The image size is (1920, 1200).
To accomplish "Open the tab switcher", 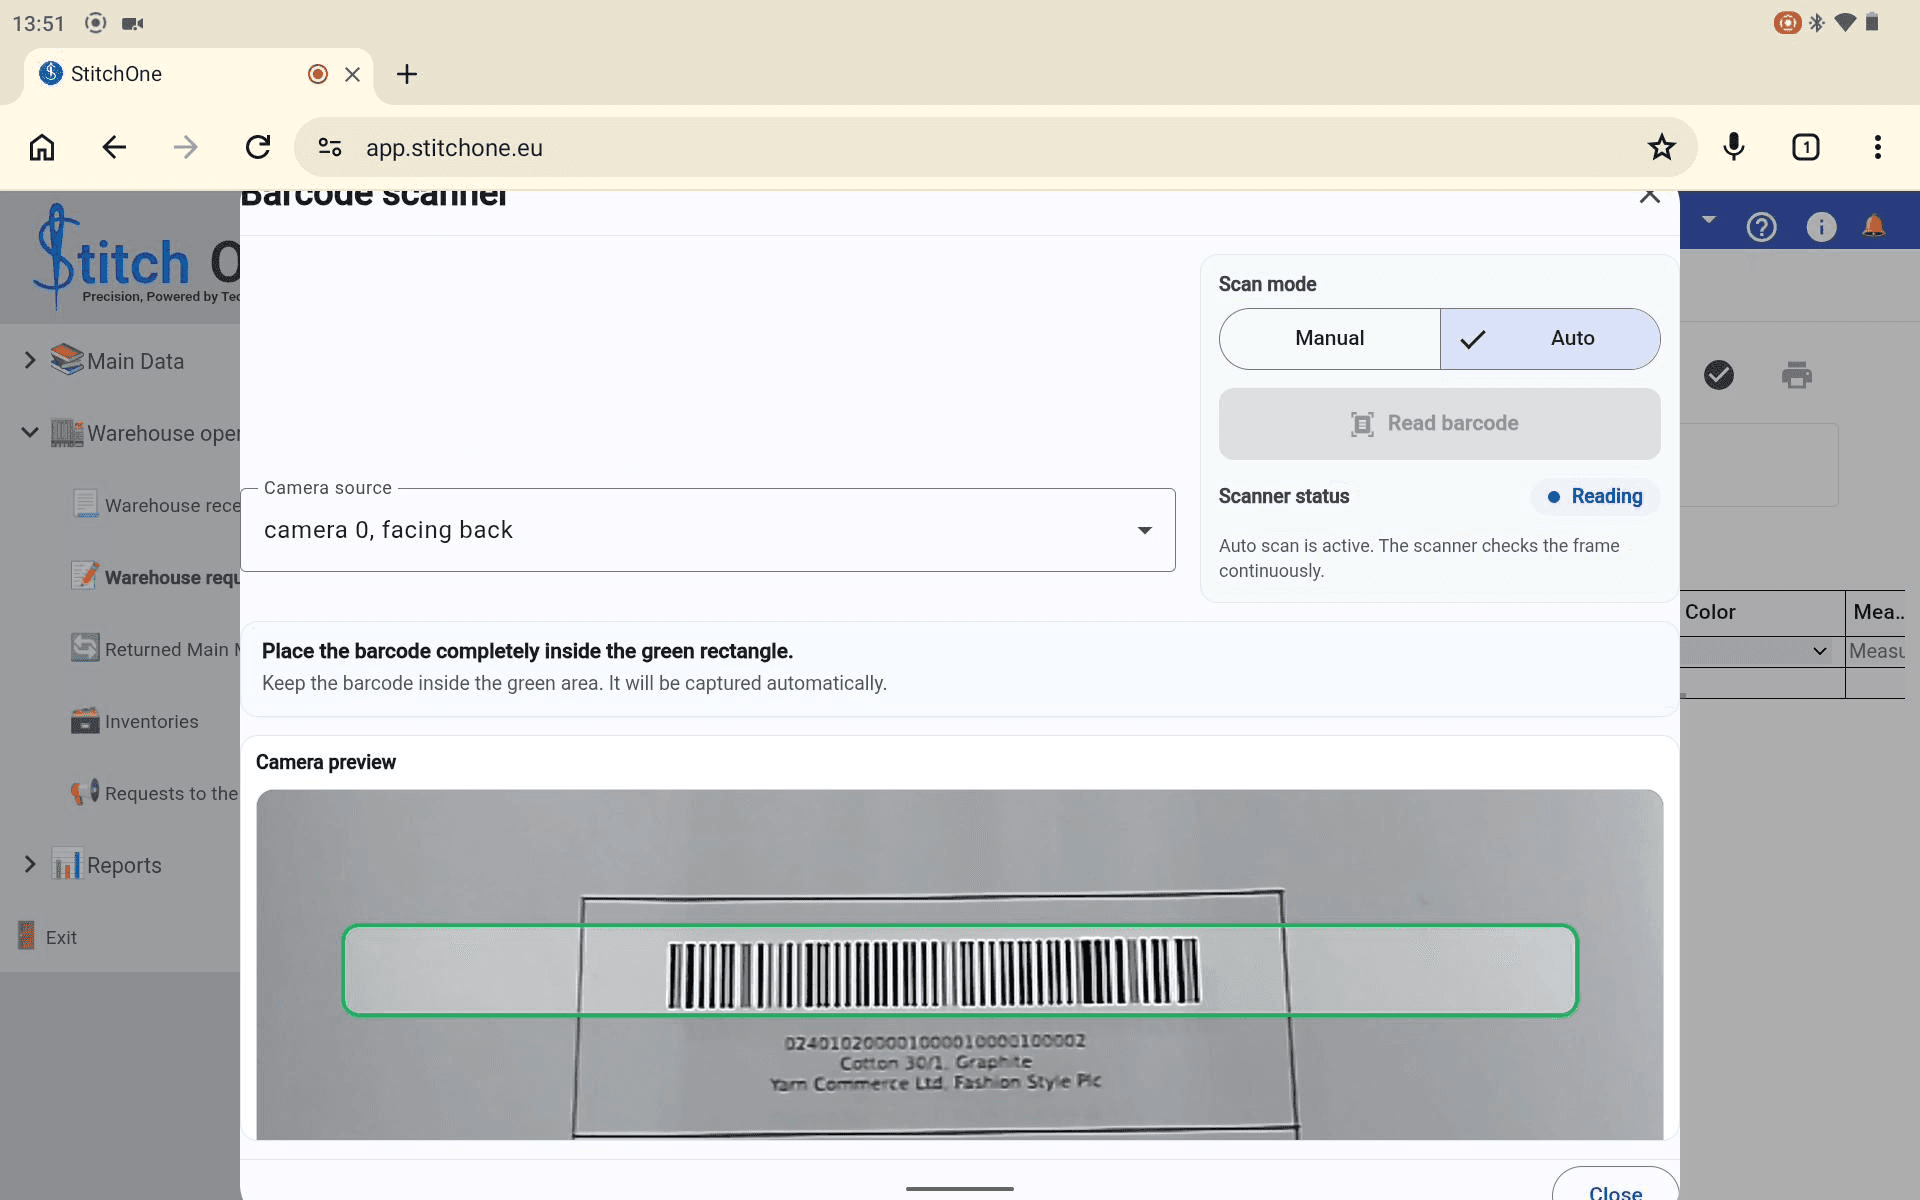I will [x=1806, y=148].
